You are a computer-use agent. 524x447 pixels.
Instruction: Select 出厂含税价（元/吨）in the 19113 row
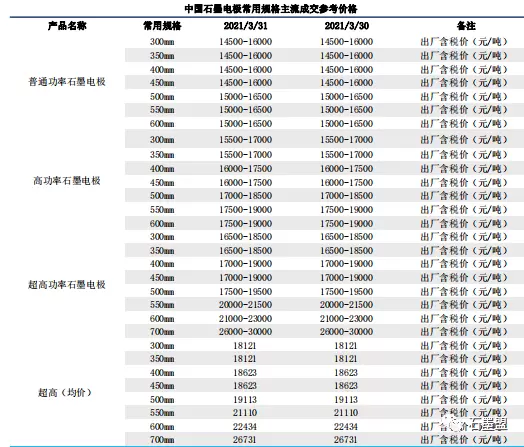click(x=464, y=400)
